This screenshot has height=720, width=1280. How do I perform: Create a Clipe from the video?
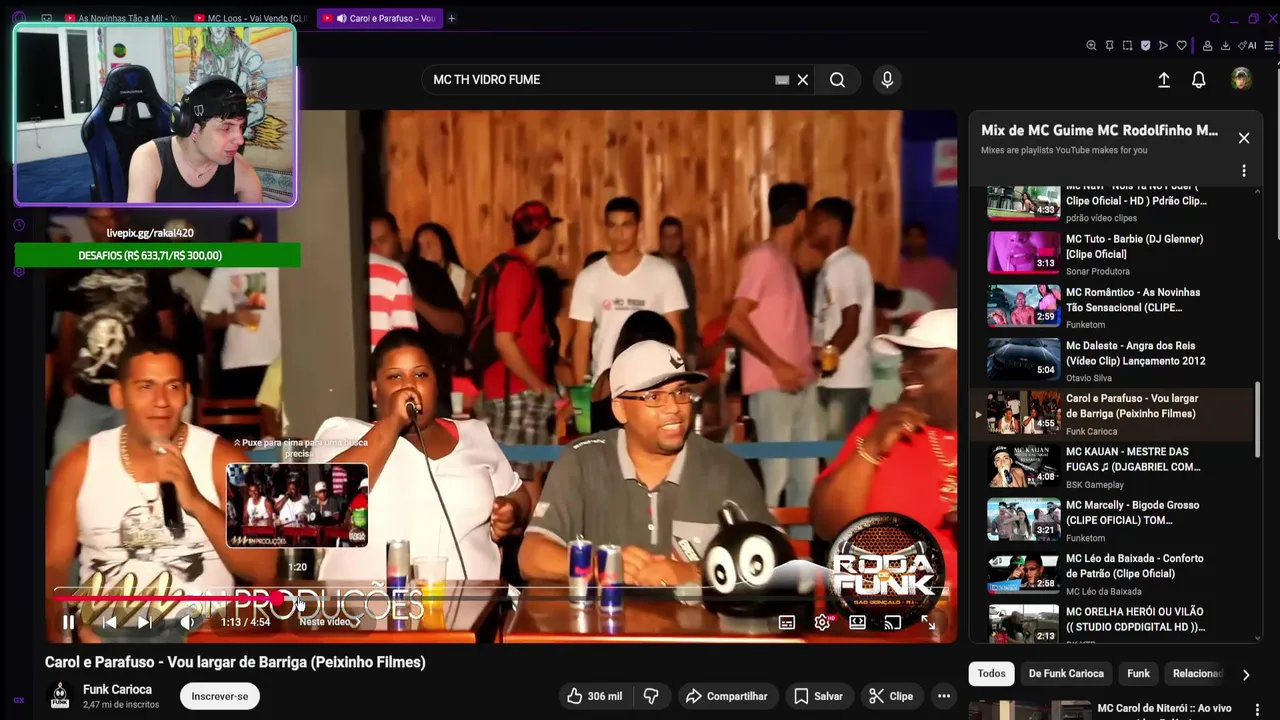[x=890, y=696]
